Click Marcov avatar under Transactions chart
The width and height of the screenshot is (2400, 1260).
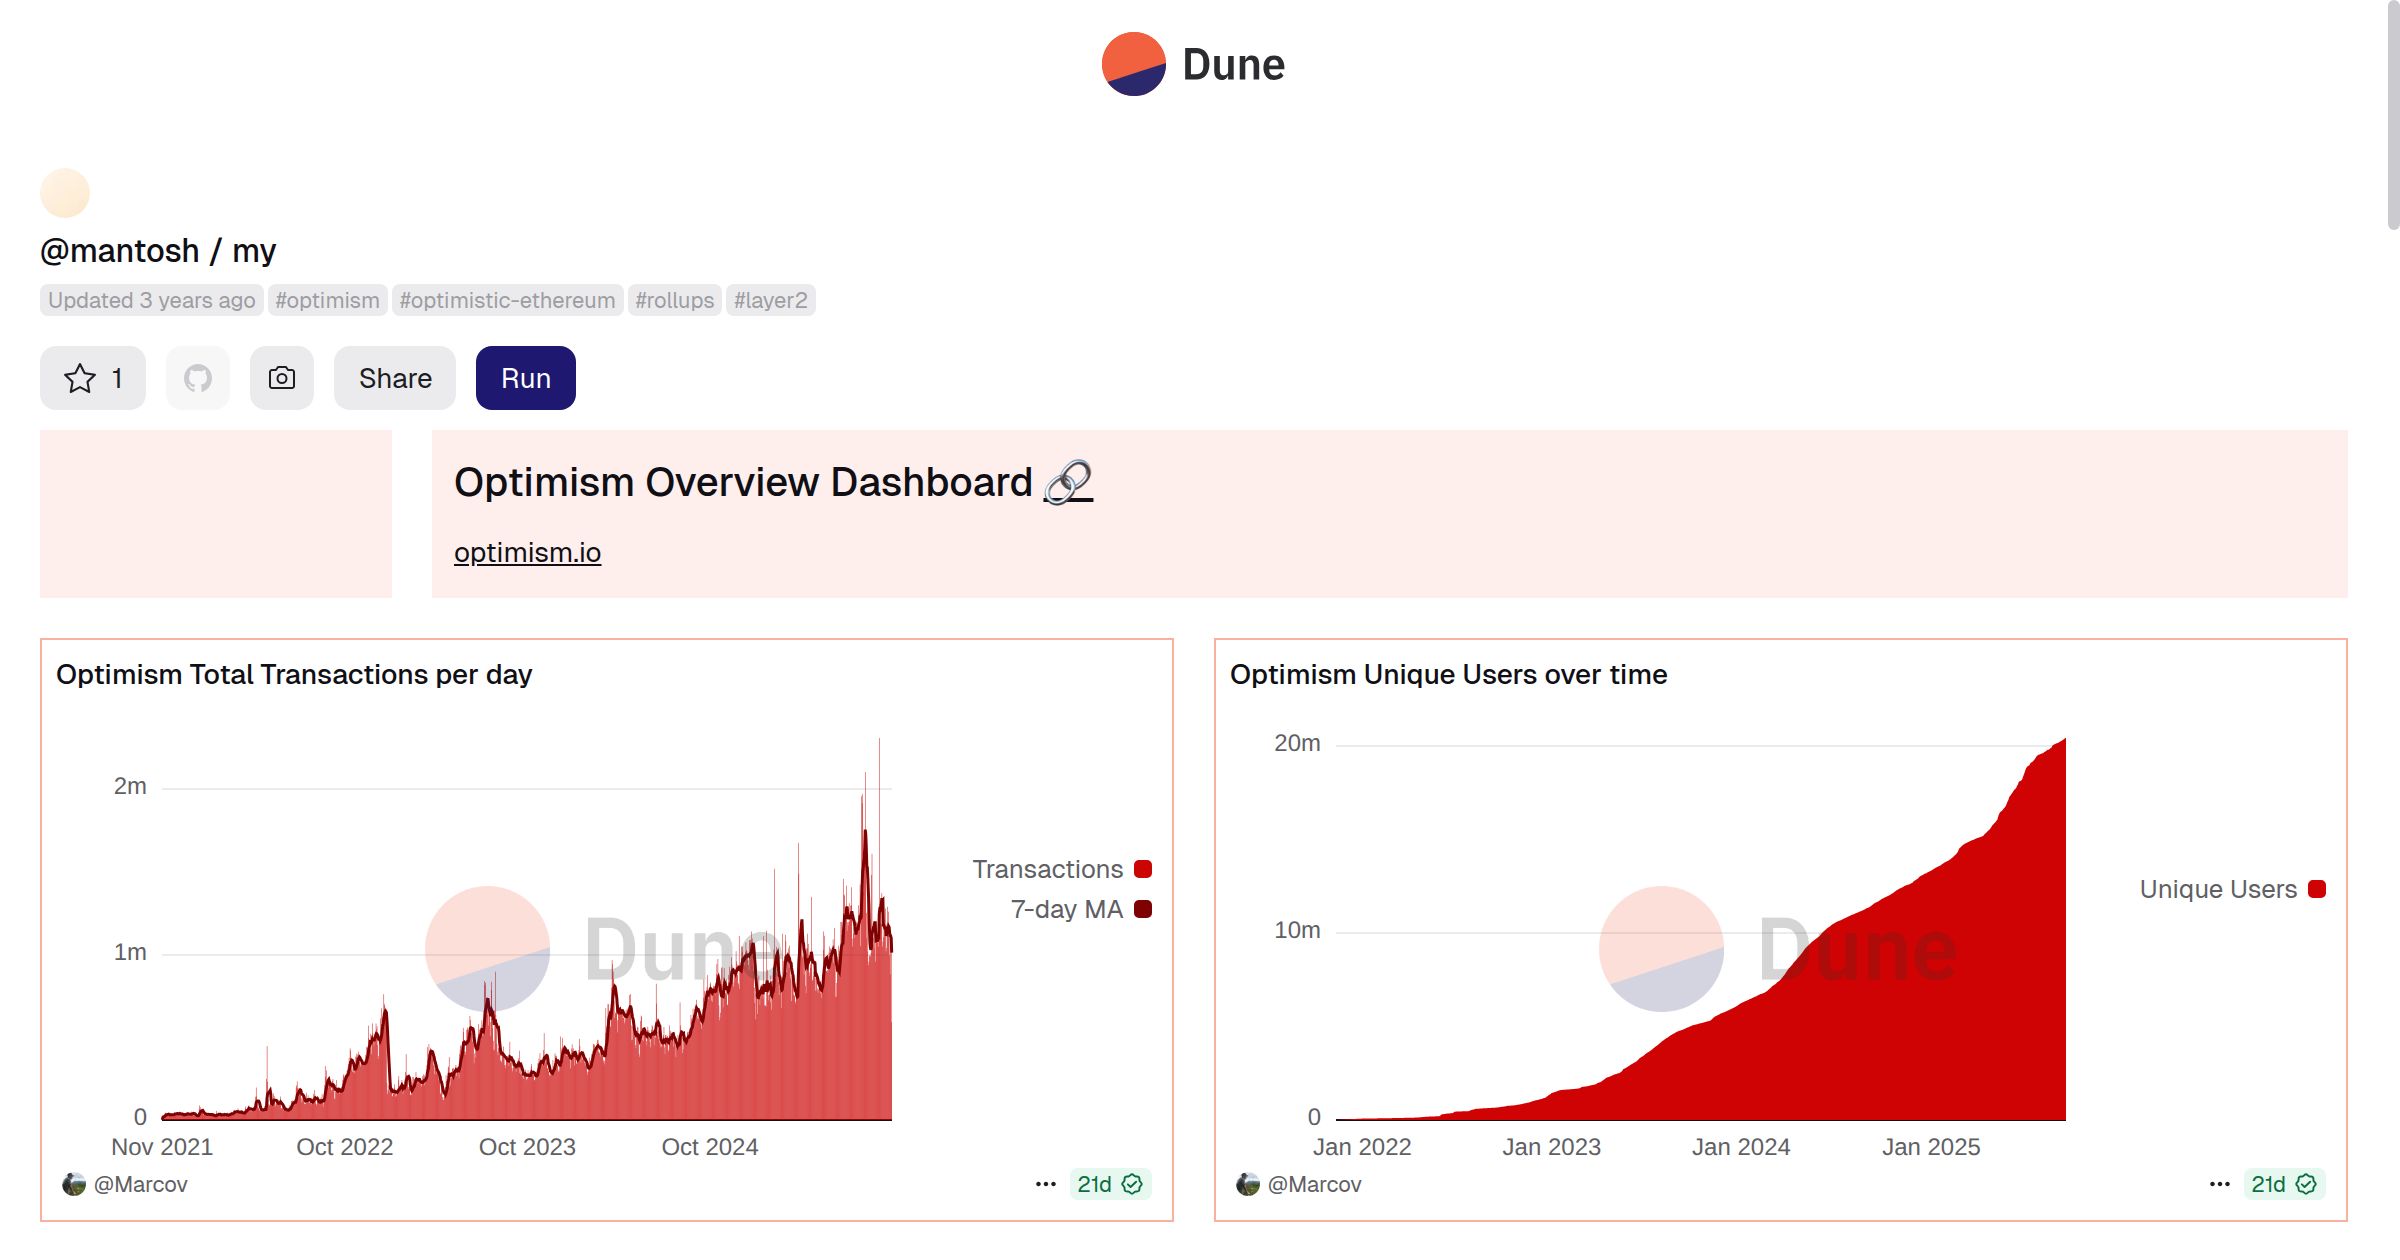[74, 1184]
